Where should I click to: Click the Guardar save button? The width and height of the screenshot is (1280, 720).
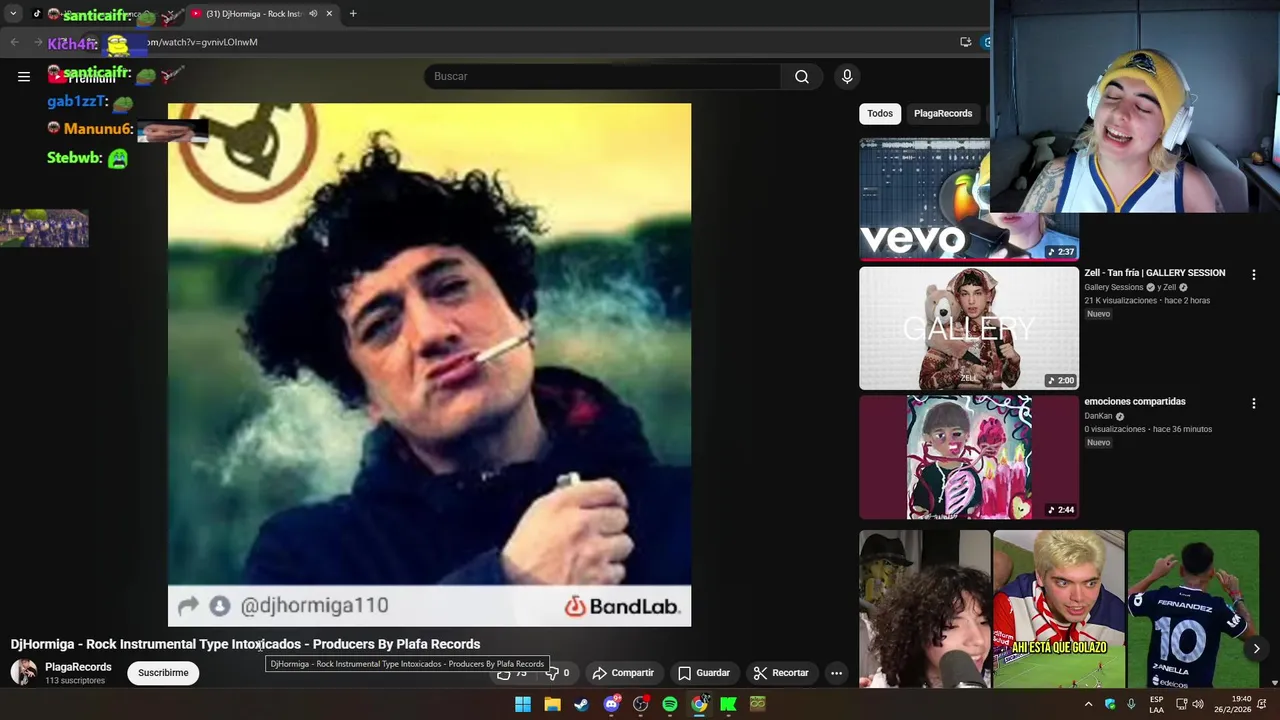704,673
